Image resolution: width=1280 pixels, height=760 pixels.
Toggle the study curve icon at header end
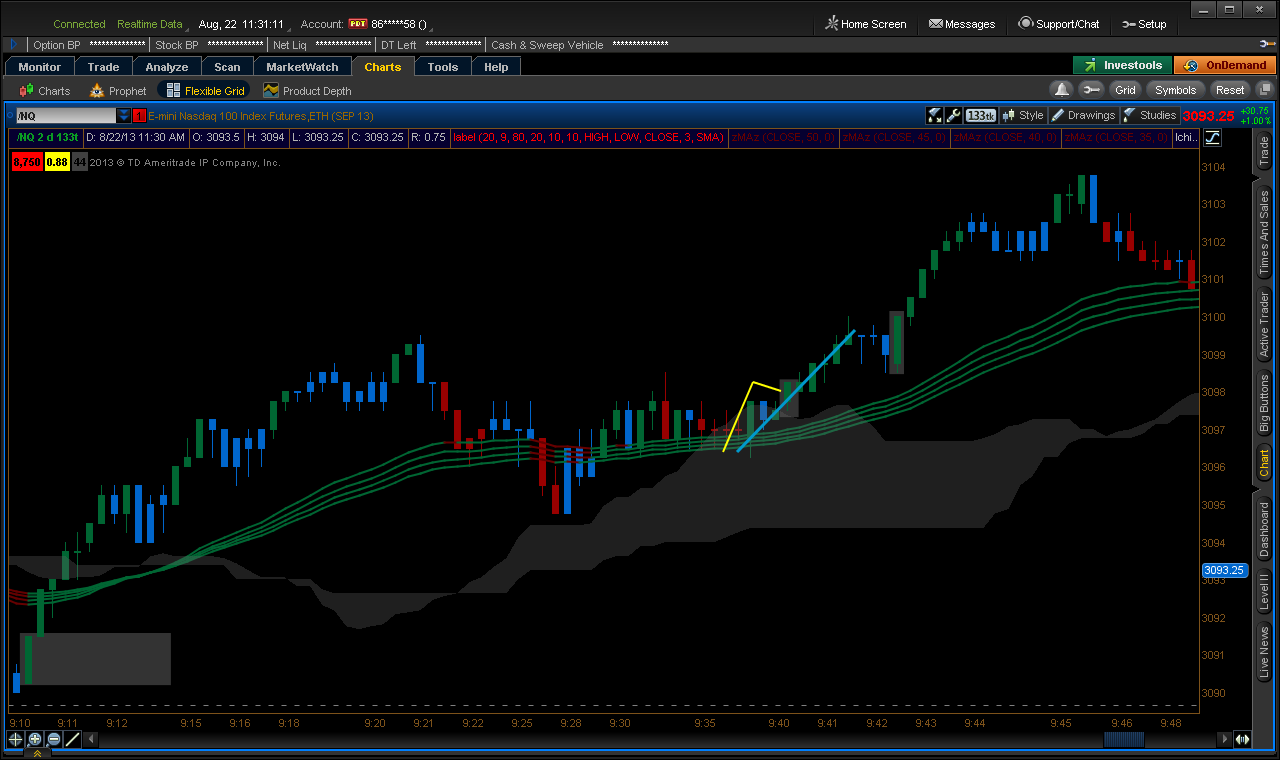[x=1213, y=138]
